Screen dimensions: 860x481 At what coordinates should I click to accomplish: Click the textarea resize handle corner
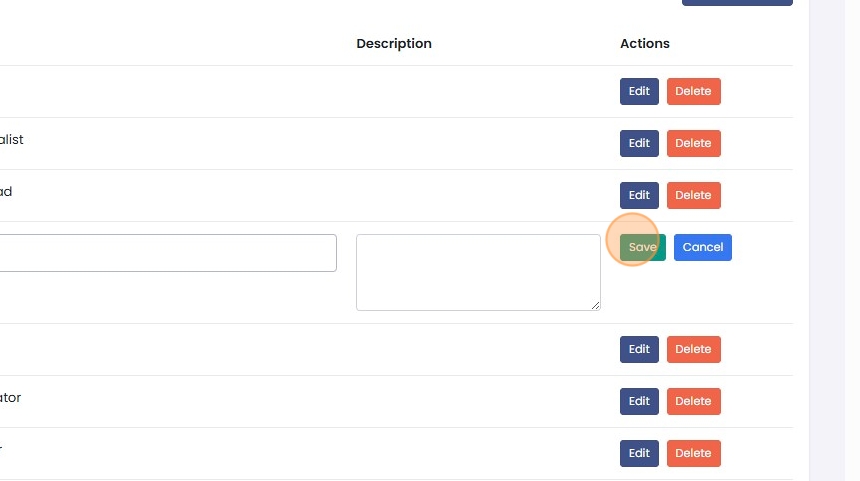point(596,306)
